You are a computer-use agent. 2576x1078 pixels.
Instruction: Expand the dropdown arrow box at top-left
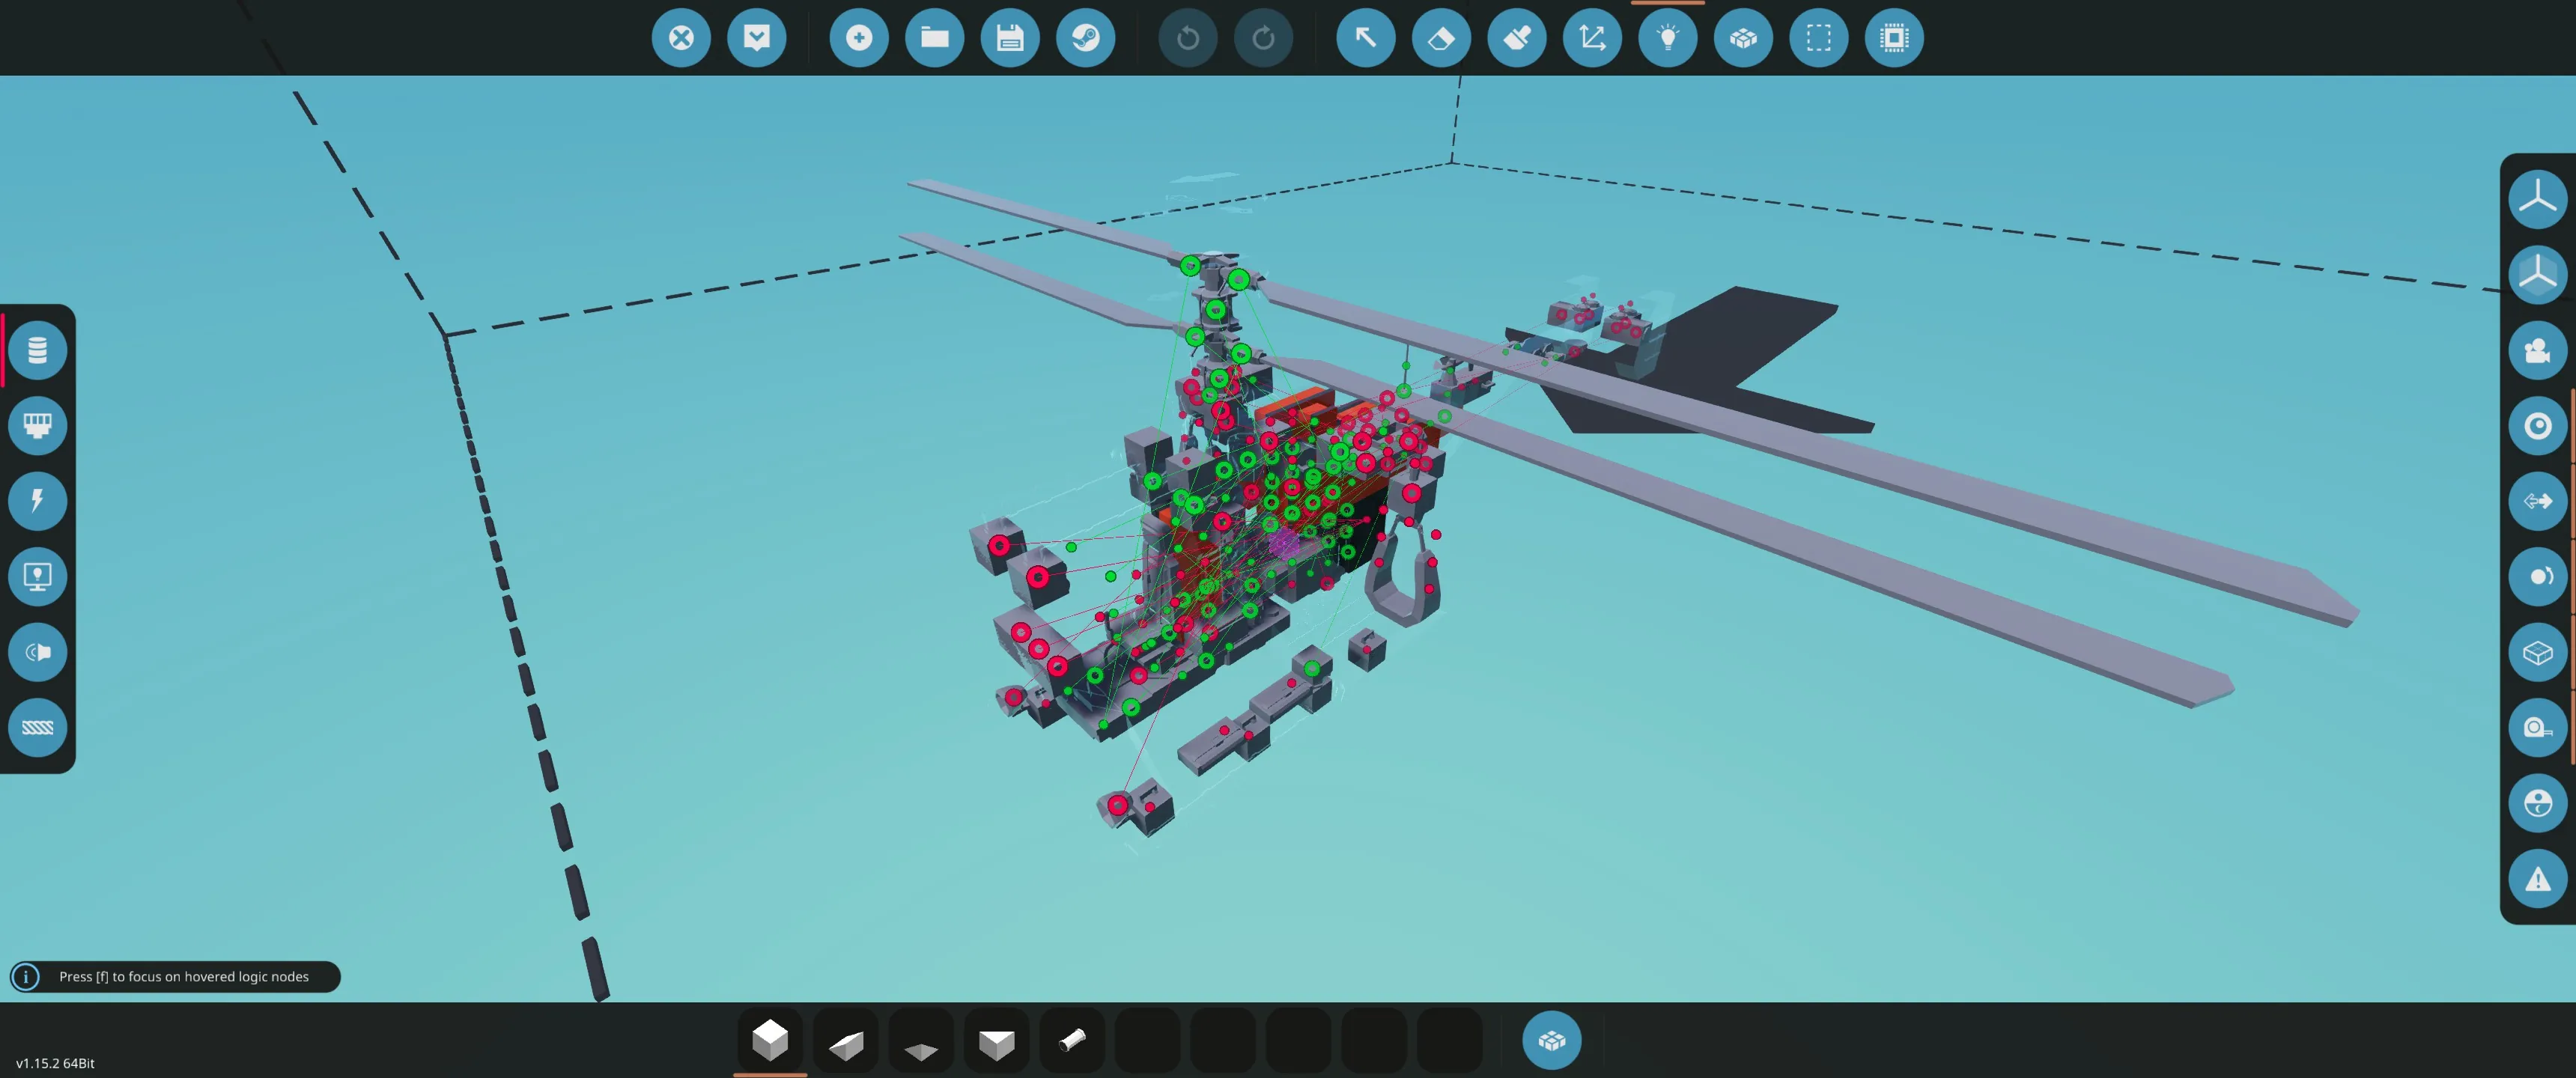click(x=756, y=38)
